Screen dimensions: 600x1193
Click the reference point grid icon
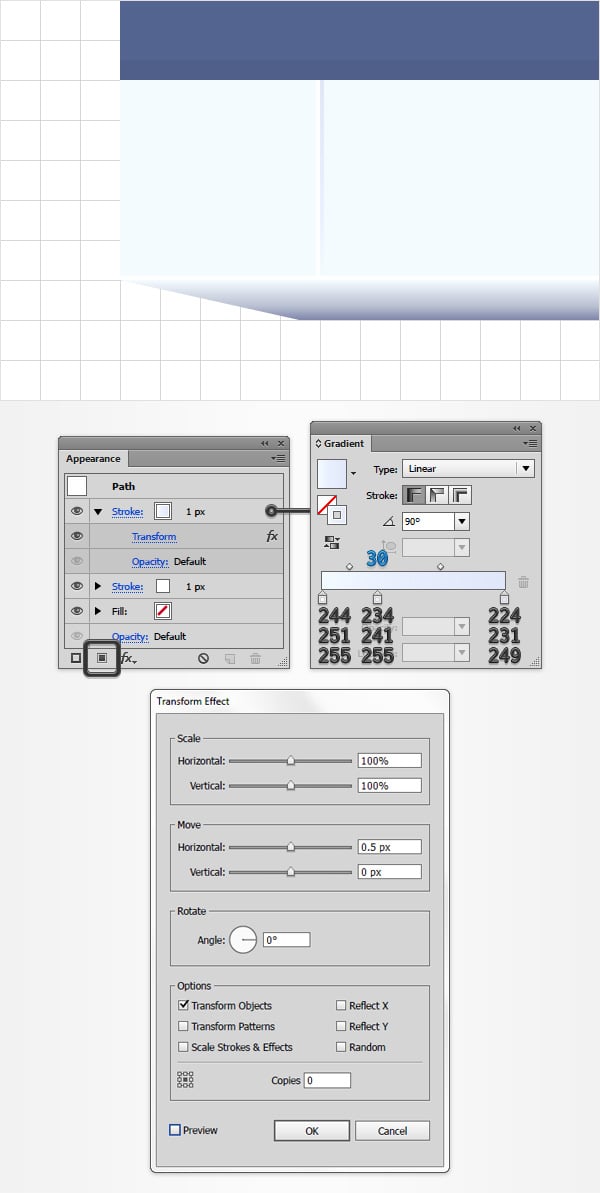[x=186, y=1080]
